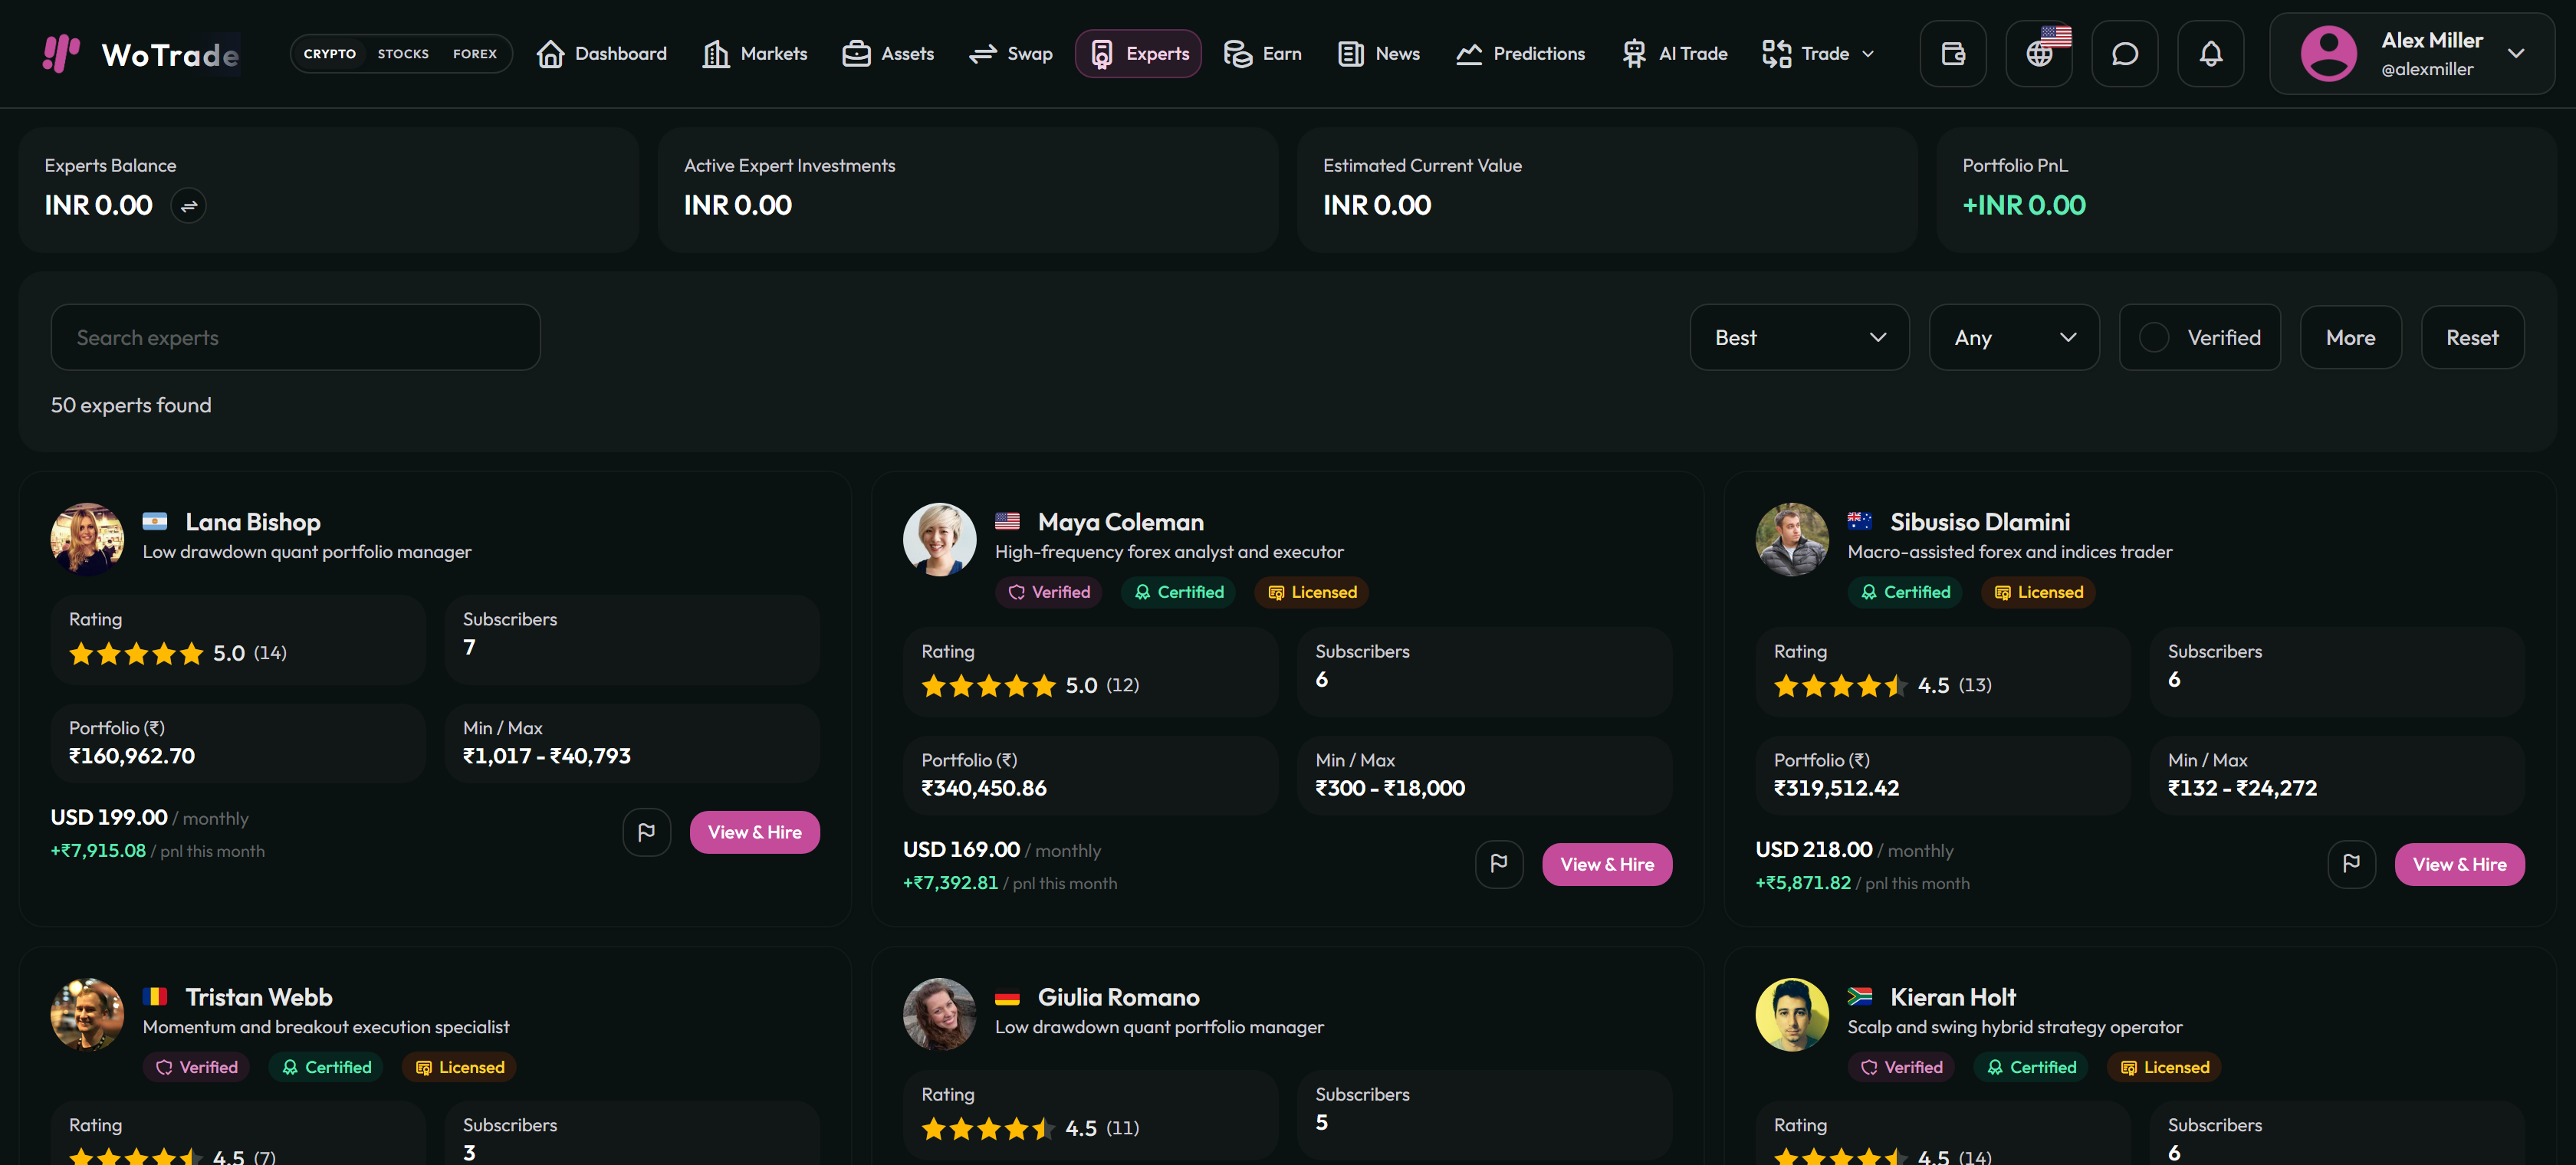The image size is (2576, 1165).
Task: Open the Predictions page
Action: (x=1520, y=54)
